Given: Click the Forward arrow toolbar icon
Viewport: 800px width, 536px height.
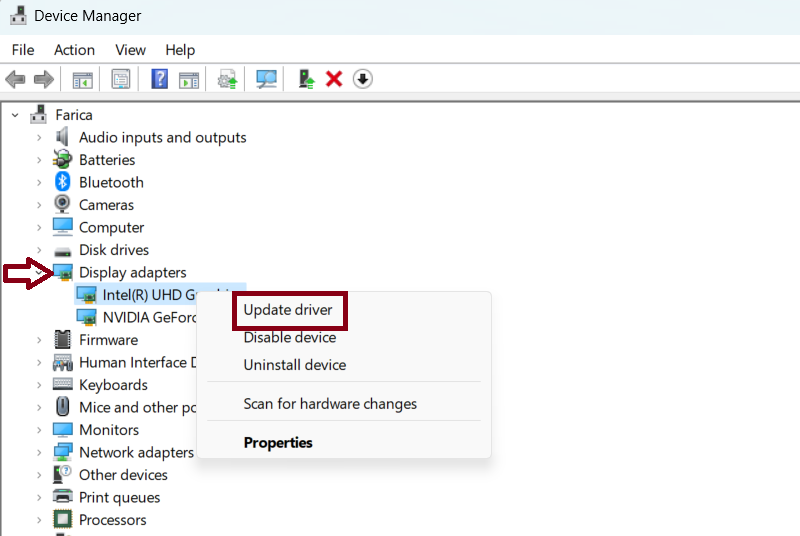Looking at the screenshot, I should 44,79.
